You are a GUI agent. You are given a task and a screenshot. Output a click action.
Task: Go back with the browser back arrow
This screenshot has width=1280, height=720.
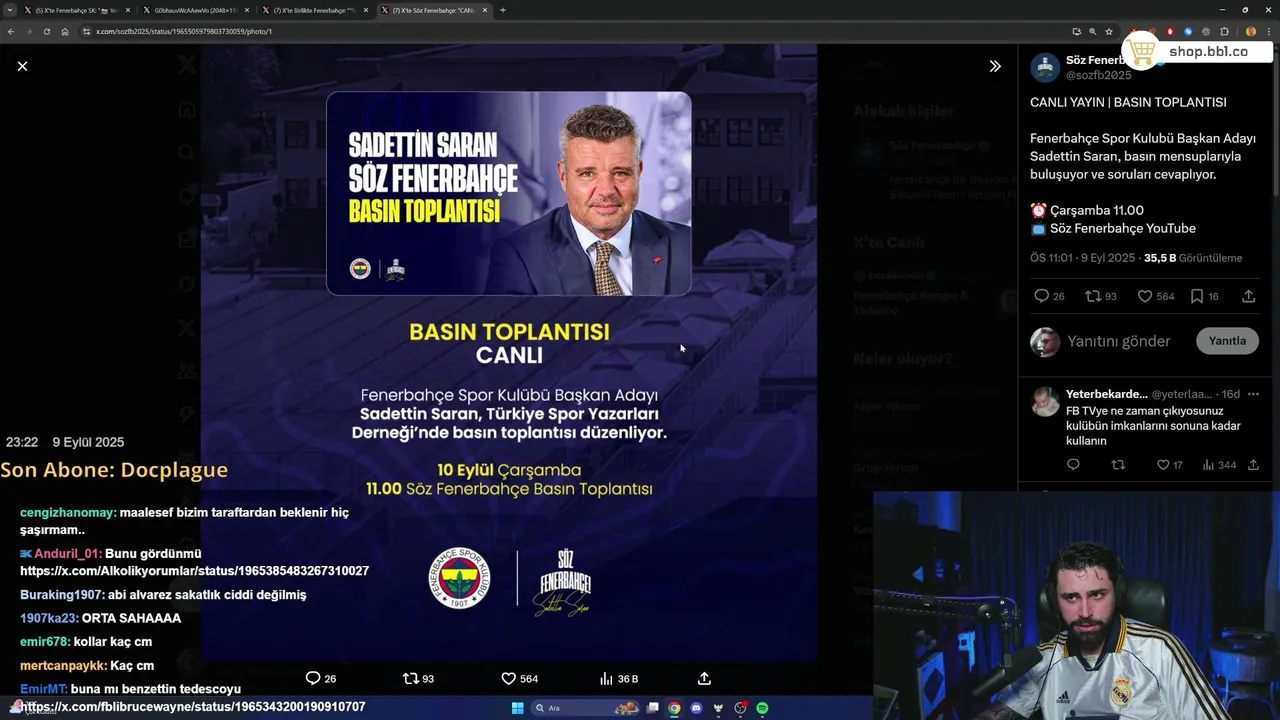click(10, 31)
